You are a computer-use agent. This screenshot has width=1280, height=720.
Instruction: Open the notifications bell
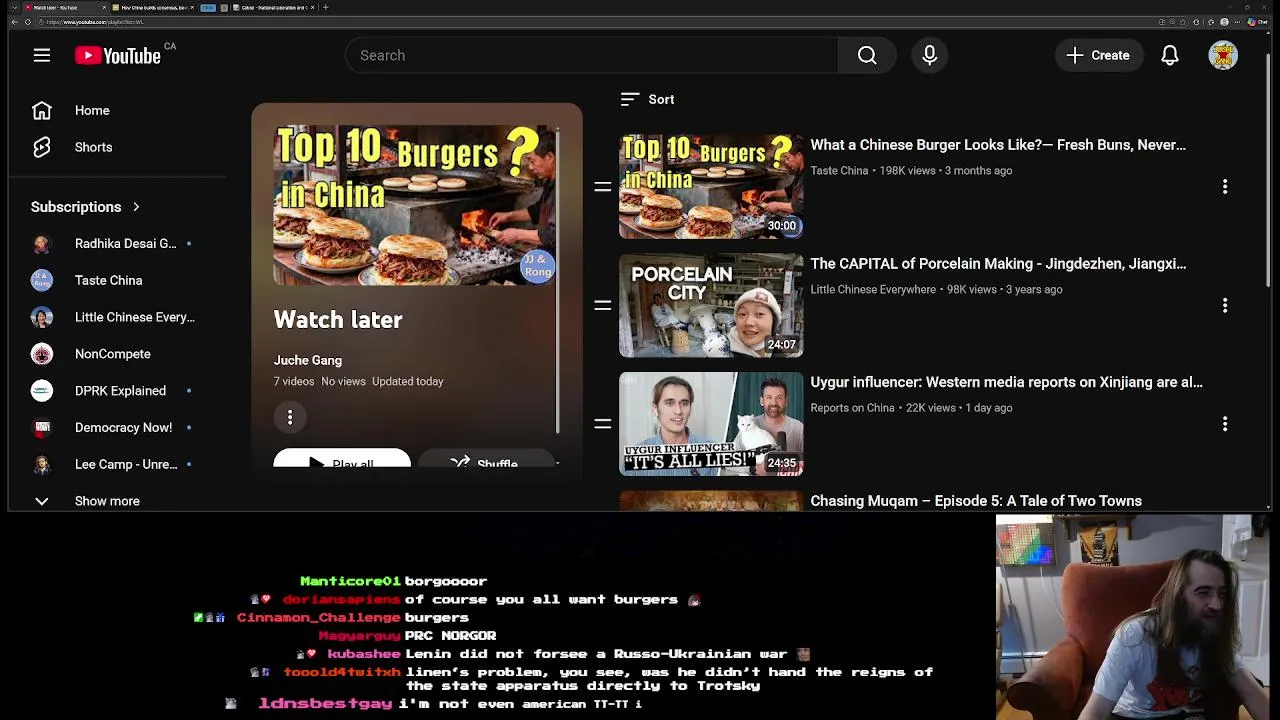pos(1170,55)
